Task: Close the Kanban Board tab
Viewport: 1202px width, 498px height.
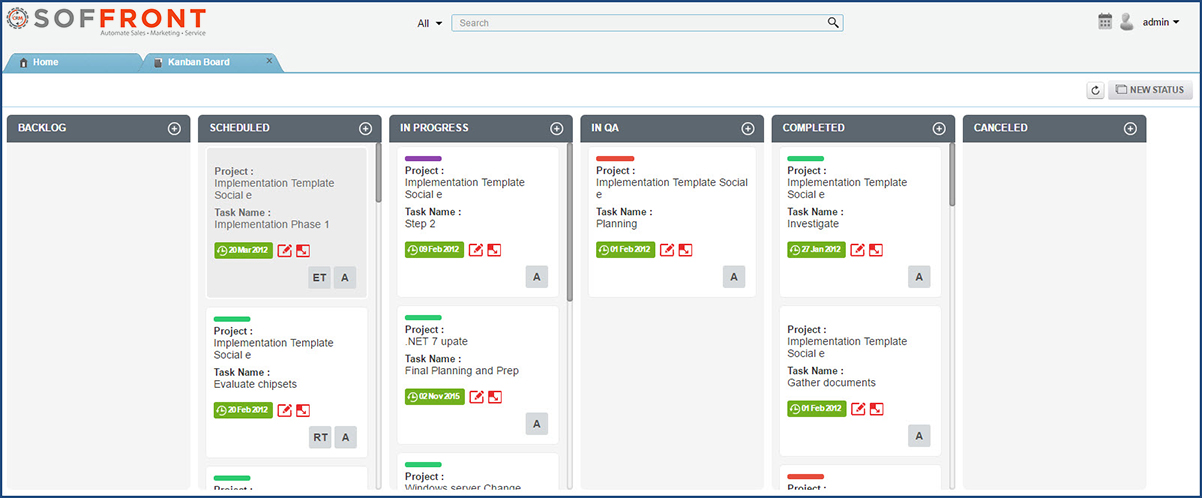Action: tap(269, 60)
